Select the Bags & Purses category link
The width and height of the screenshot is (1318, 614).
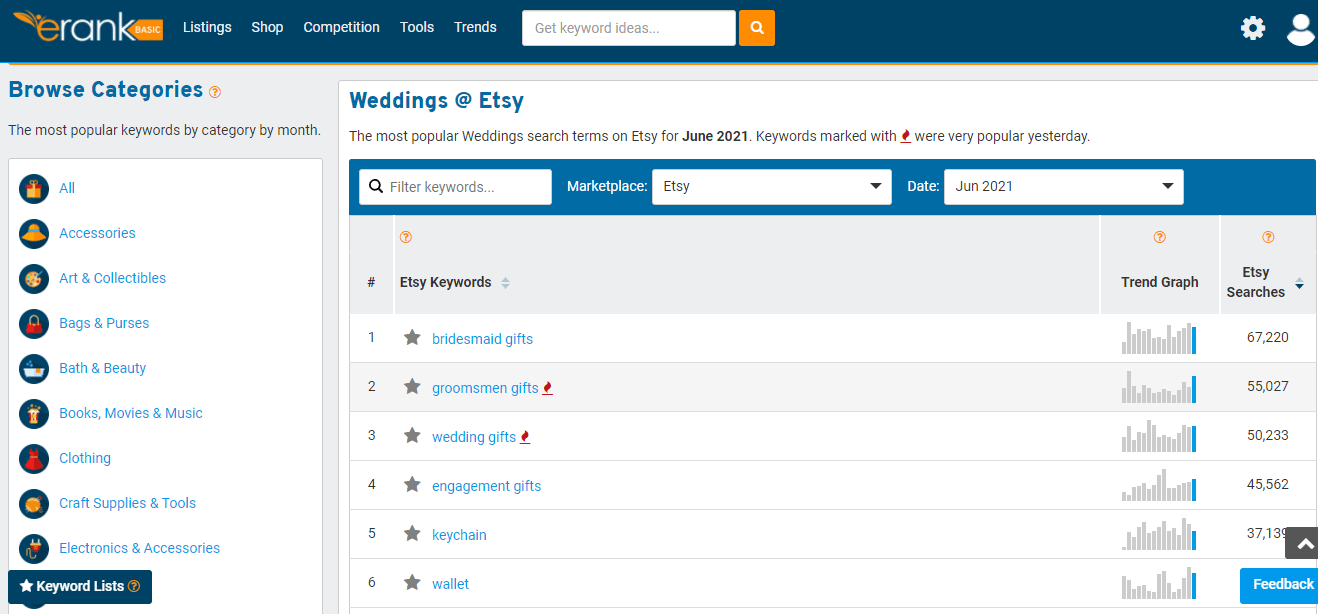pos(104,323)
